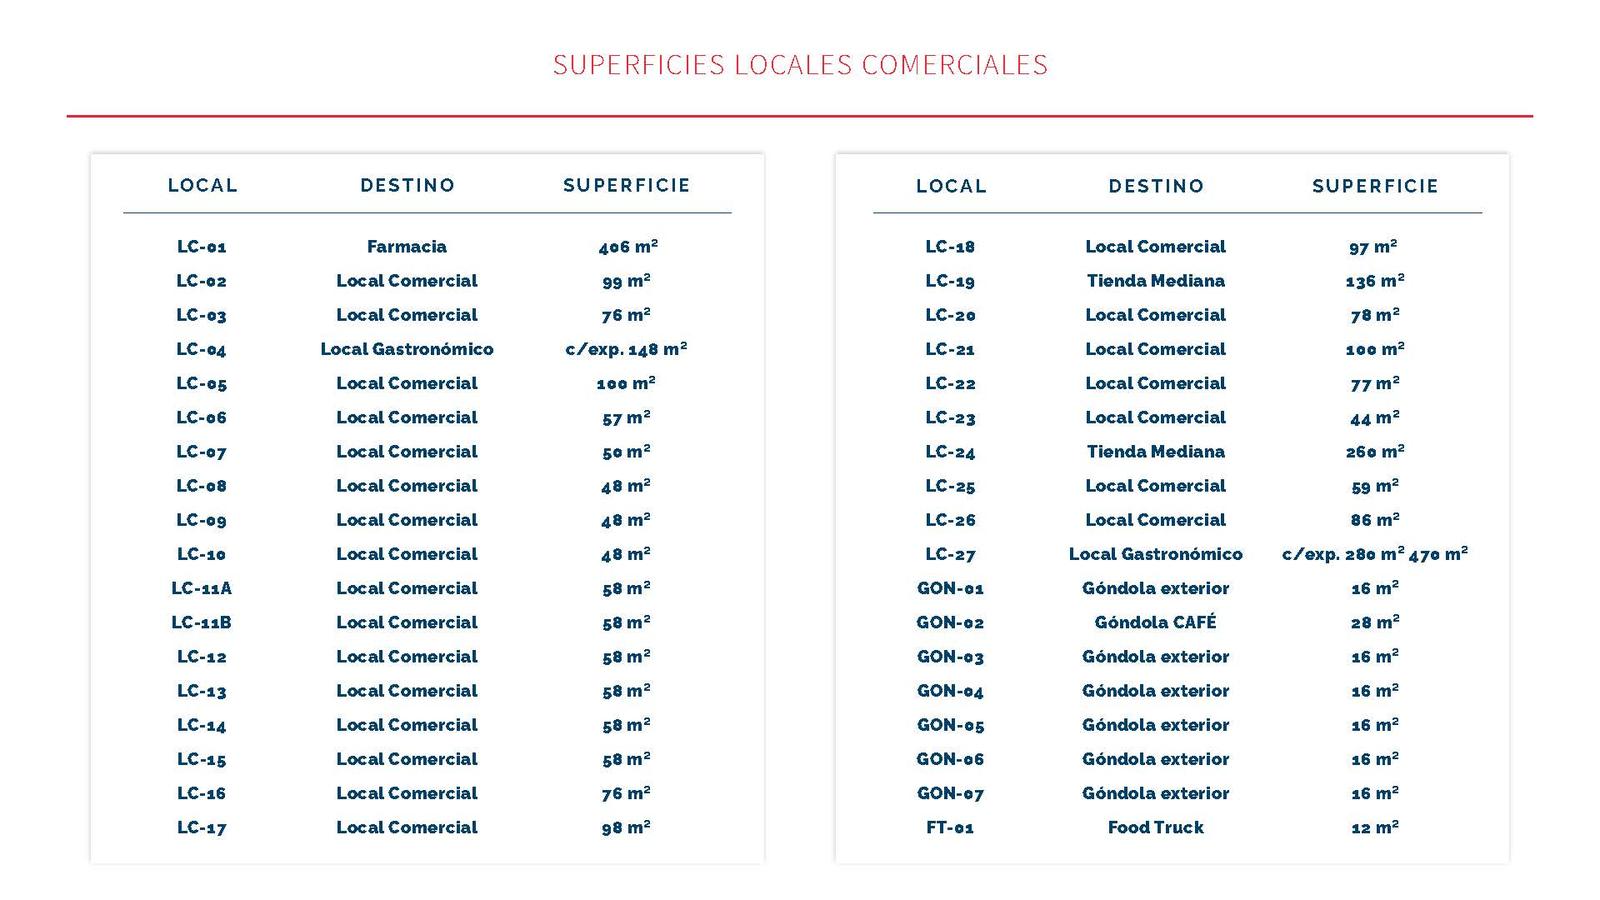1600x900 pixels.
Task: Select the FT-01 local code
Action: 950,828
